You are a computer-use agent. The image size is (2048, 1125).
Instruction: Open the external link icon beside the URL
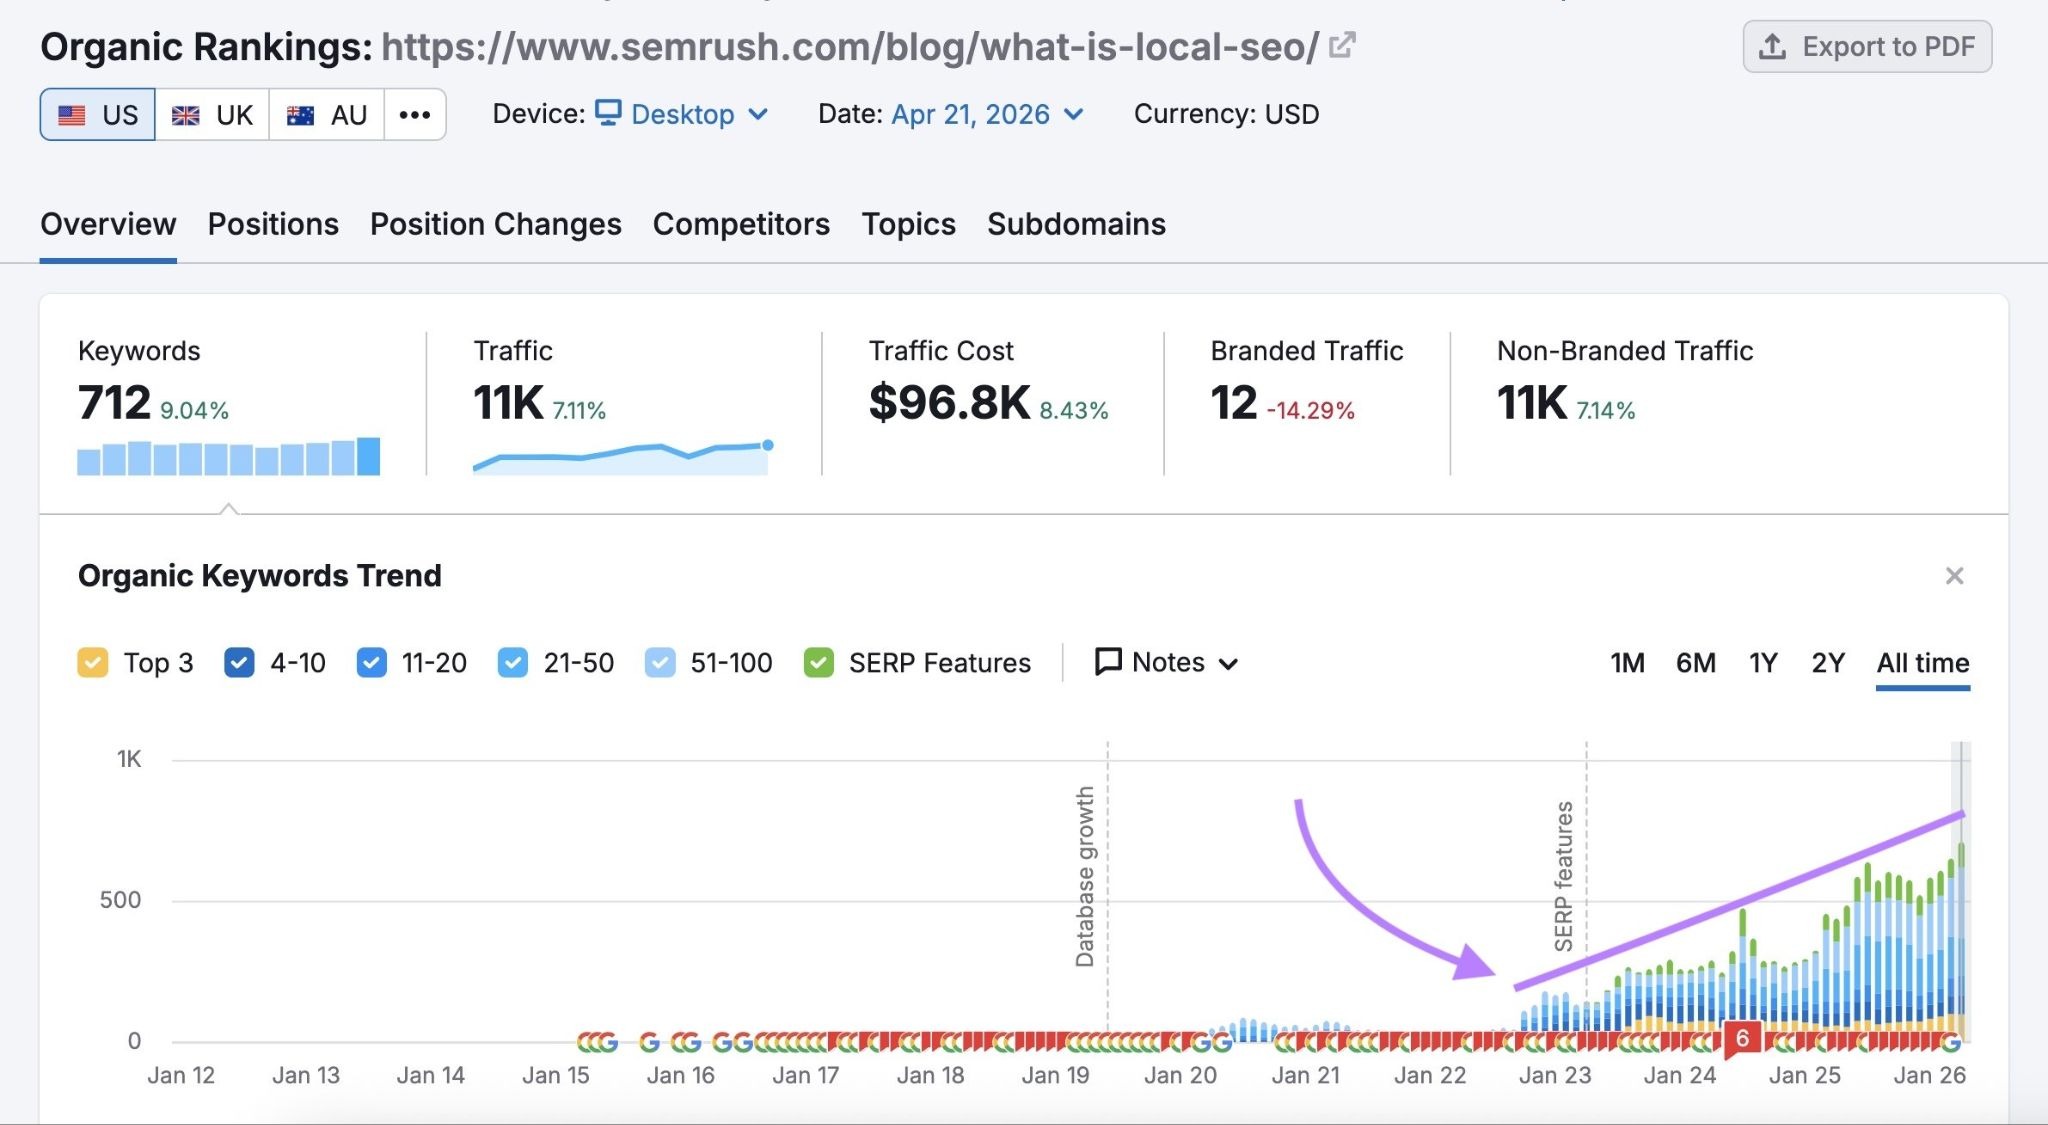point(1342,45)
